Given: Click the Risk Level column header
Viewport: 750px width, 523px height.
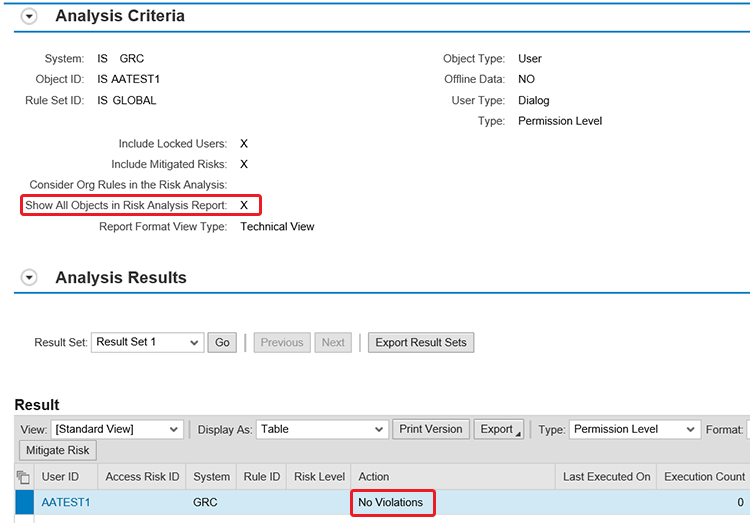Looking at the screenshot, I should pos(319,477).
